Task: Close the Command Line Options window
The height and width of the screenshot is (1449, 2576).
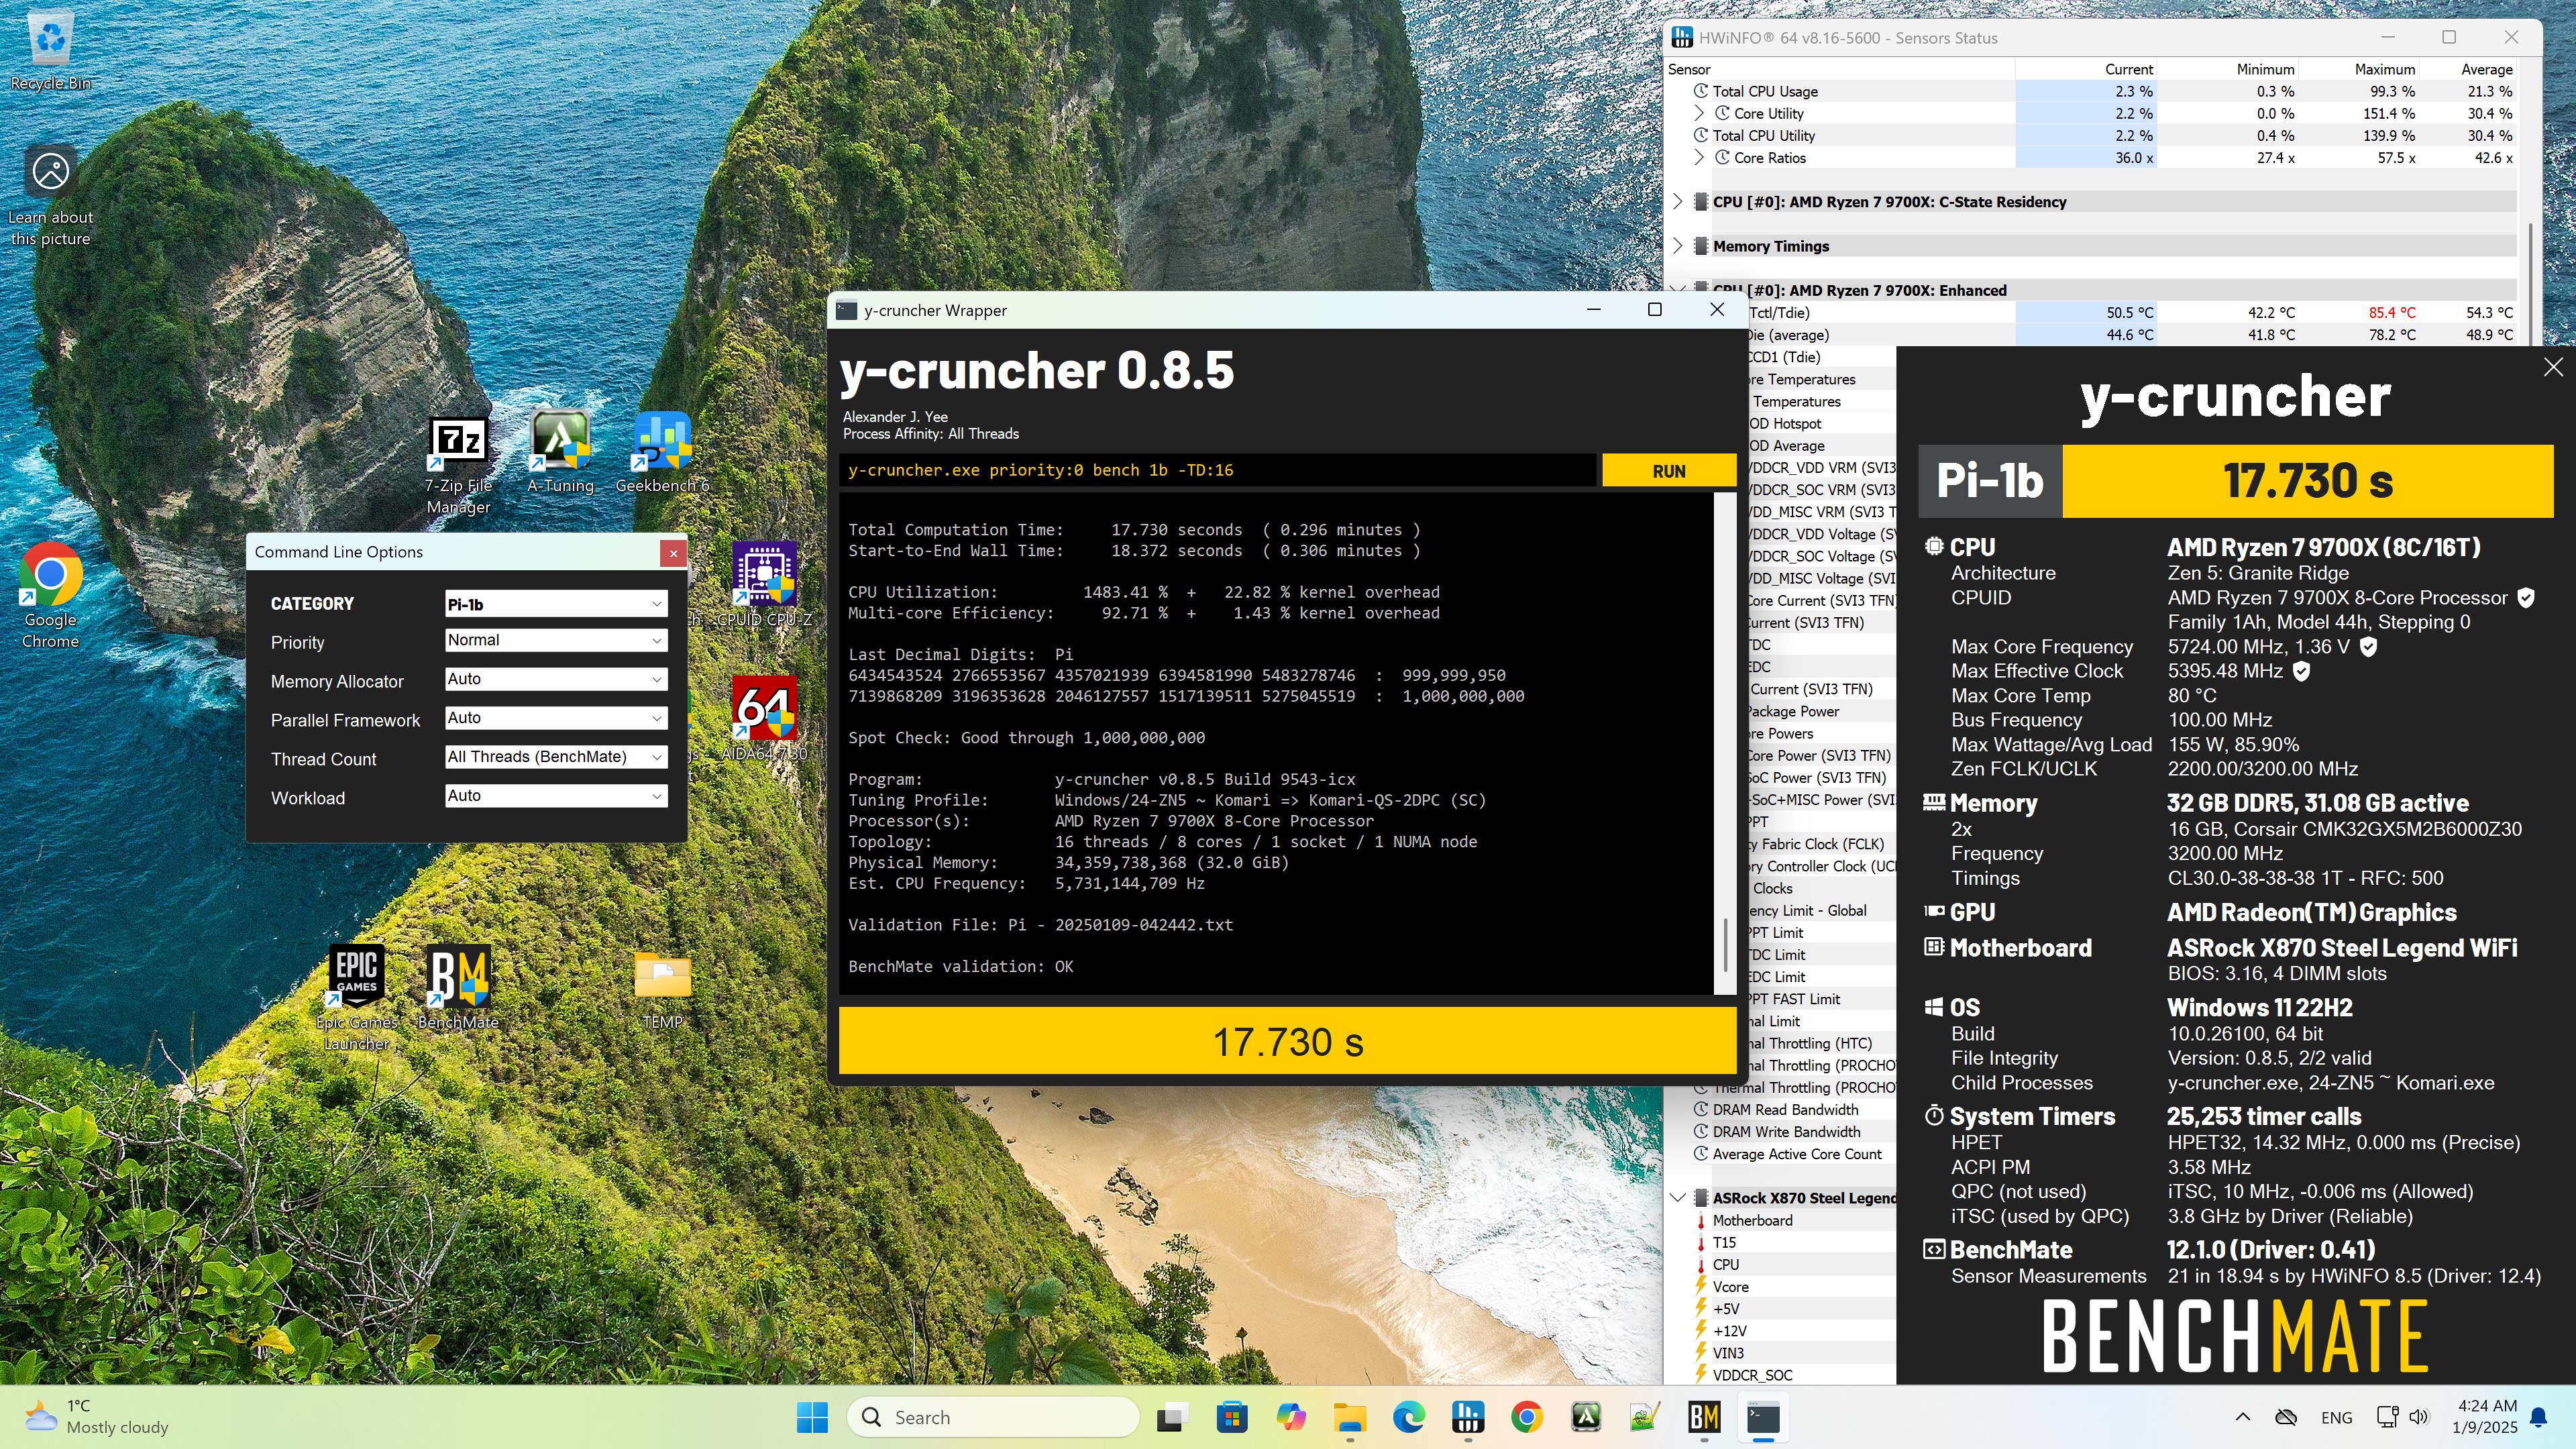Action: tap(673, 552)
